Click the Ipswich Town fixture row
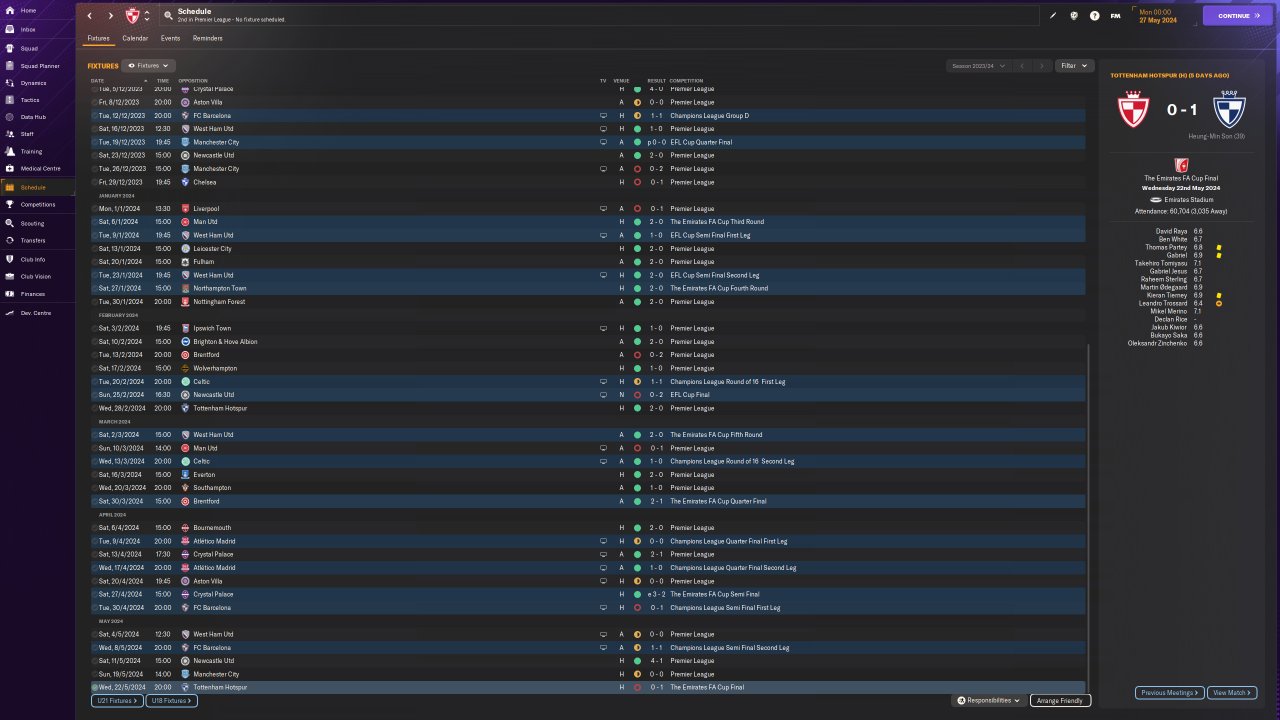Viewport: 1280px width, 720px height. point(587,328)
